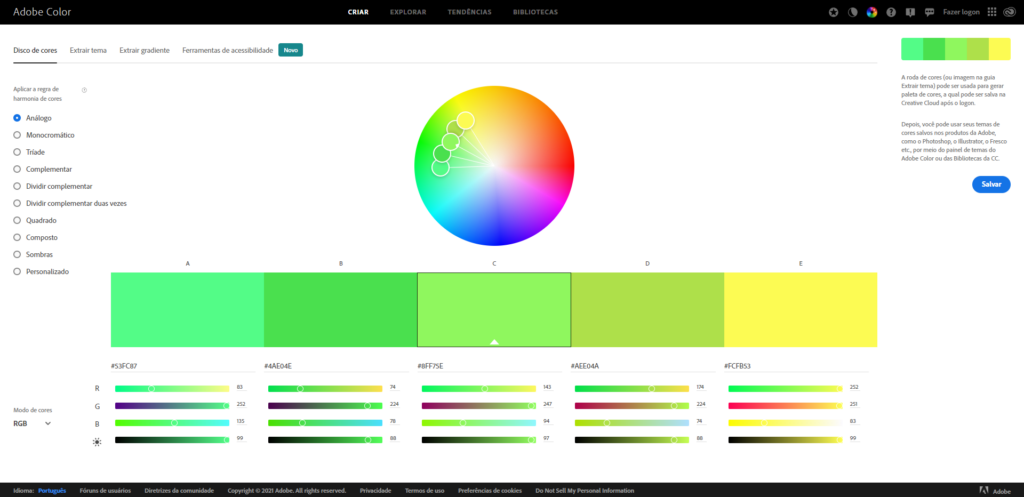
Task: Open the TENDÊNCIAS menu
Action: click(470, 12)
